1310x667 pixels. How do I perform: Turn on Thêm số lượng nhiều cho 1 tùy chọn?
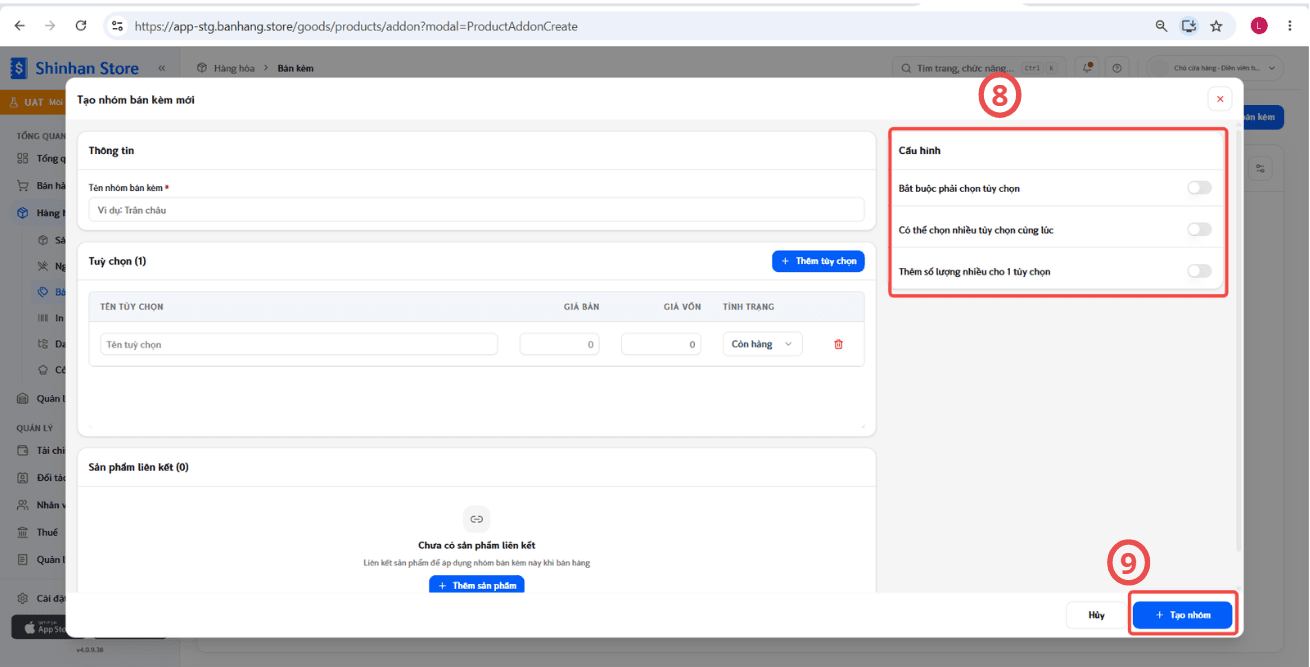click(x=1199, y=271)
